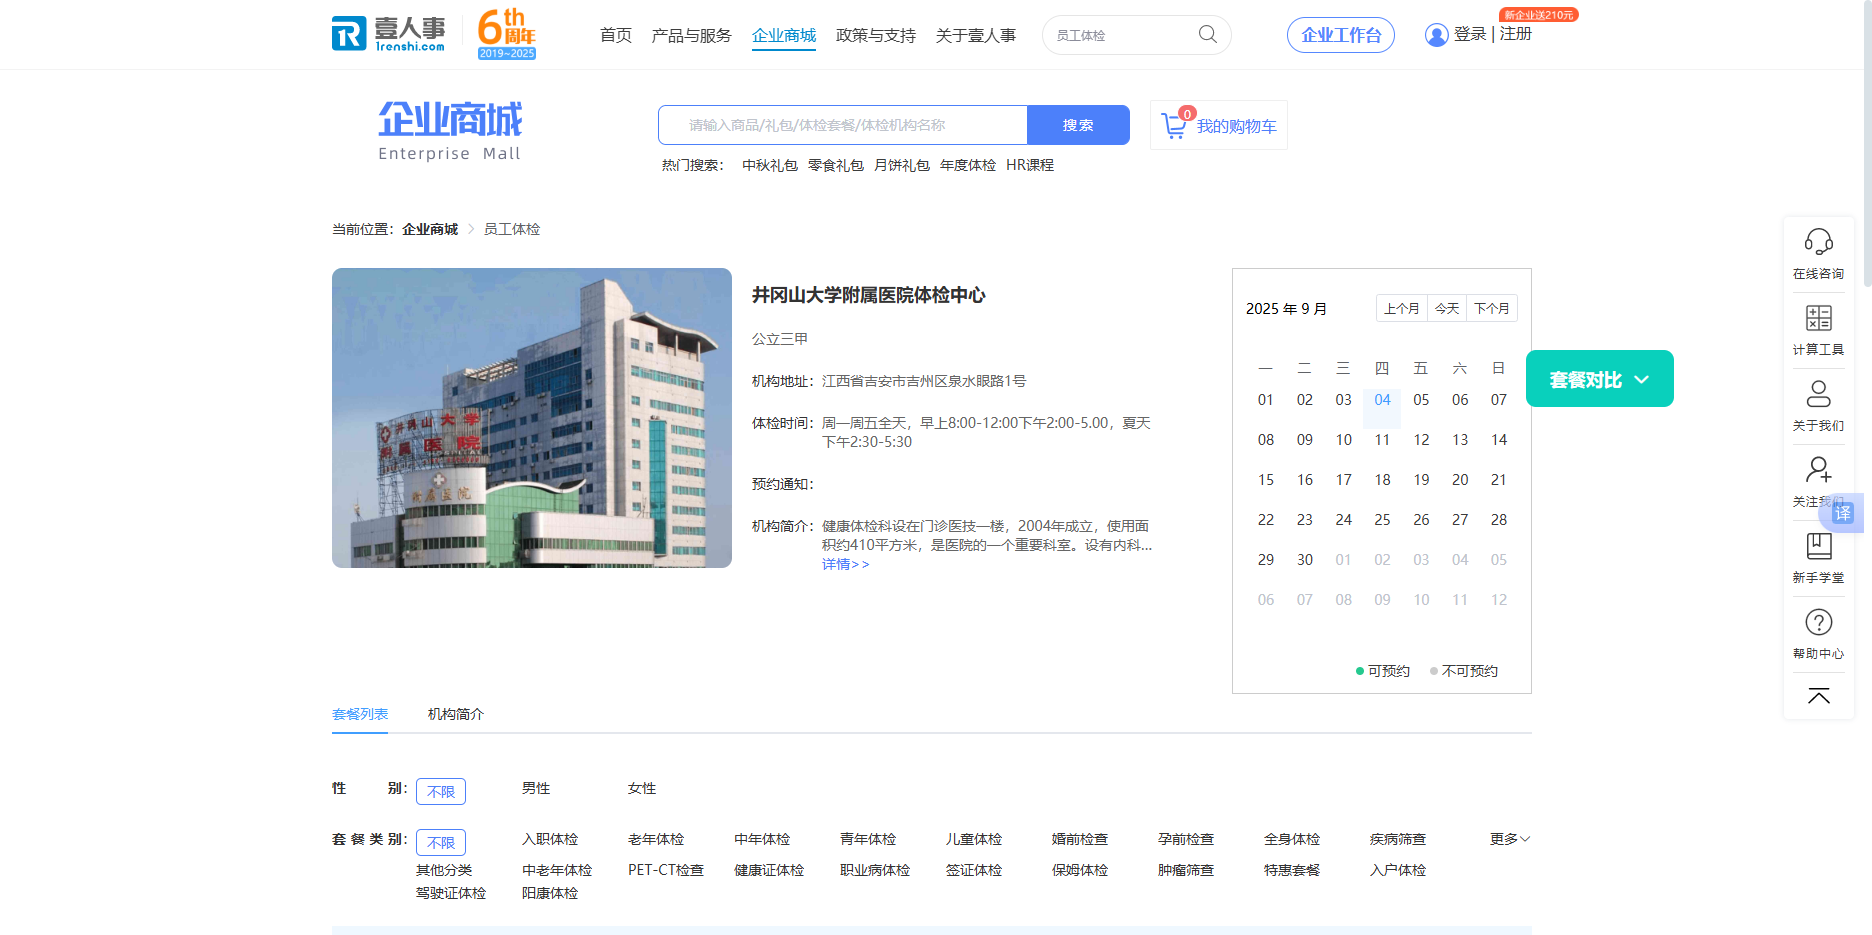The width and height of the screenshot is (1872, 935).
Task: Select 中年体检 category filter
Action: point(762,839)
